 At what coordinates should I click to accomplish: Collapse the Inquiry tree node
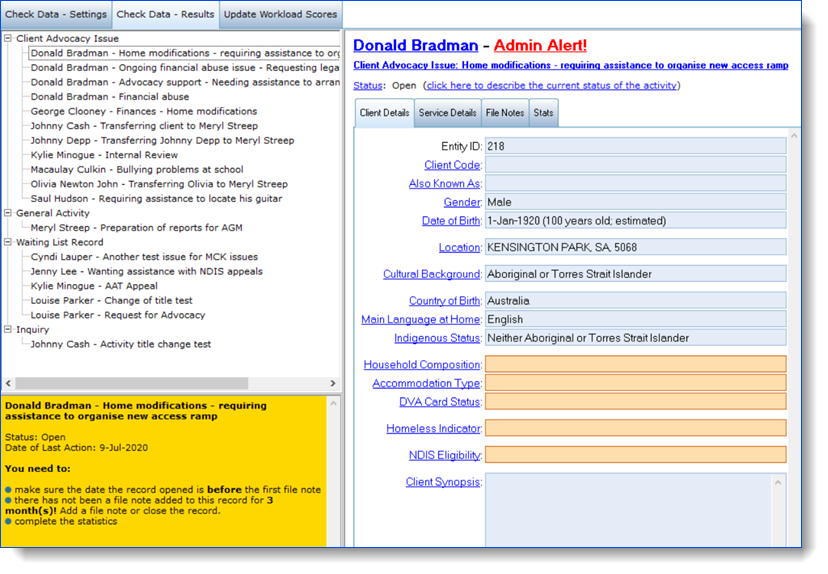pyautogui.click(x=8, y=329)
